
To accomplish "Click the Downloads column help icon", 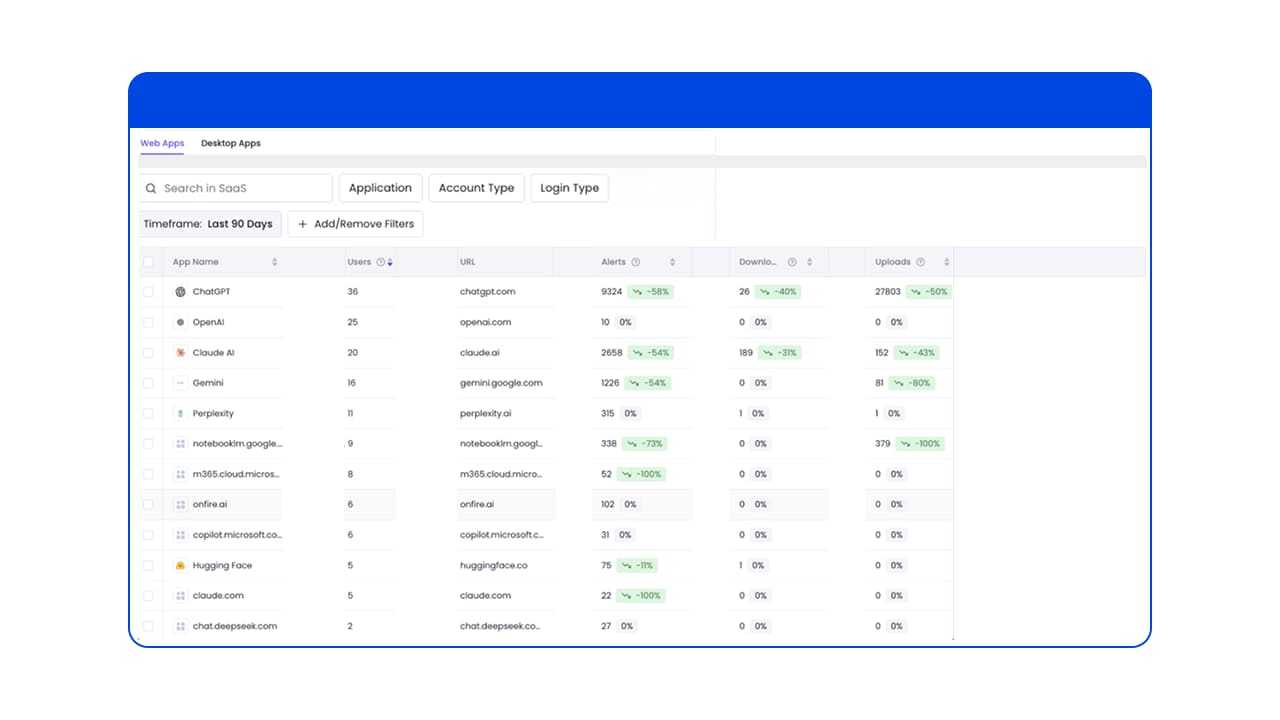I will pos(792,262).
